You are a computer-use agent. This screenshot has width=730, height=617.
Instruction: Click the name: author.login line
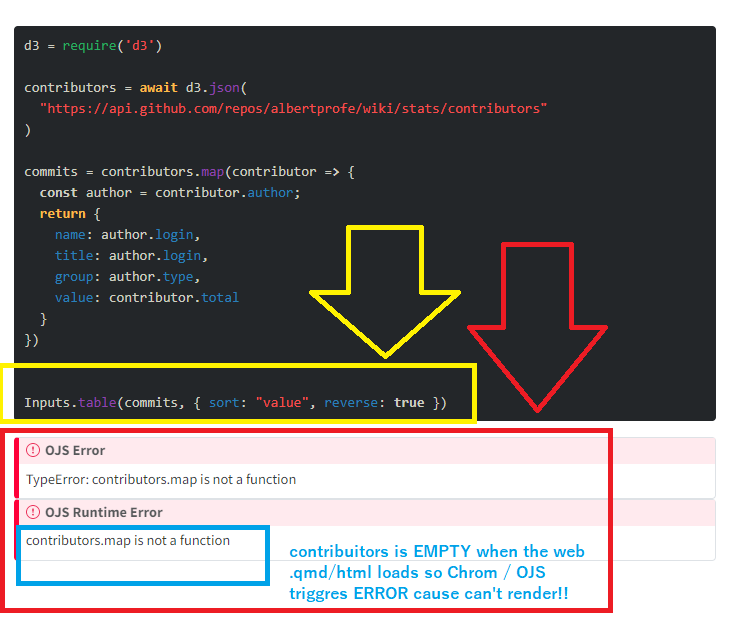[128, 234]
